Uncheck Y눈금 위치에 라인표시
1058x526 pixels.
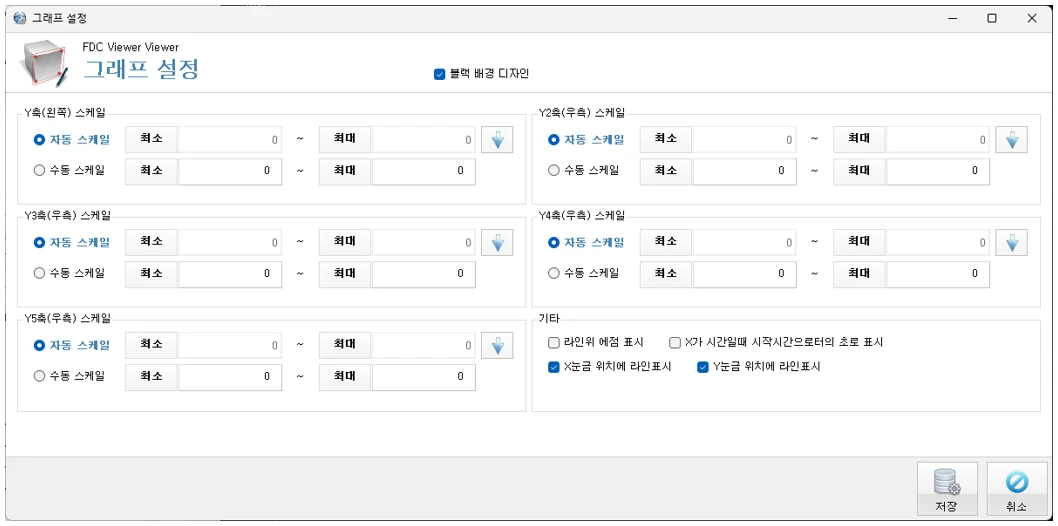coord(702,368)
